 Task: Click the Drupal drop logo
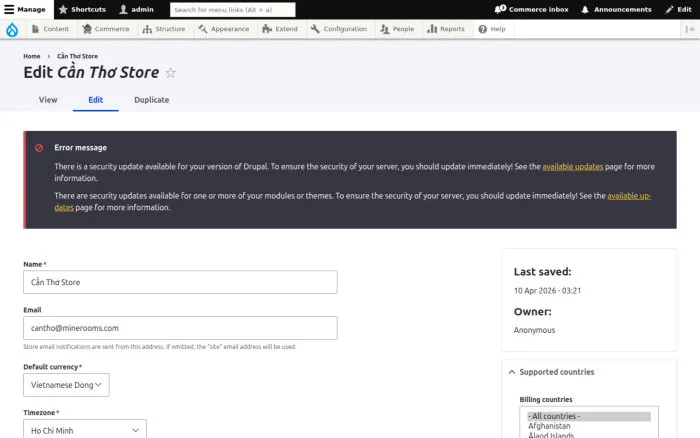click(12, 29)
